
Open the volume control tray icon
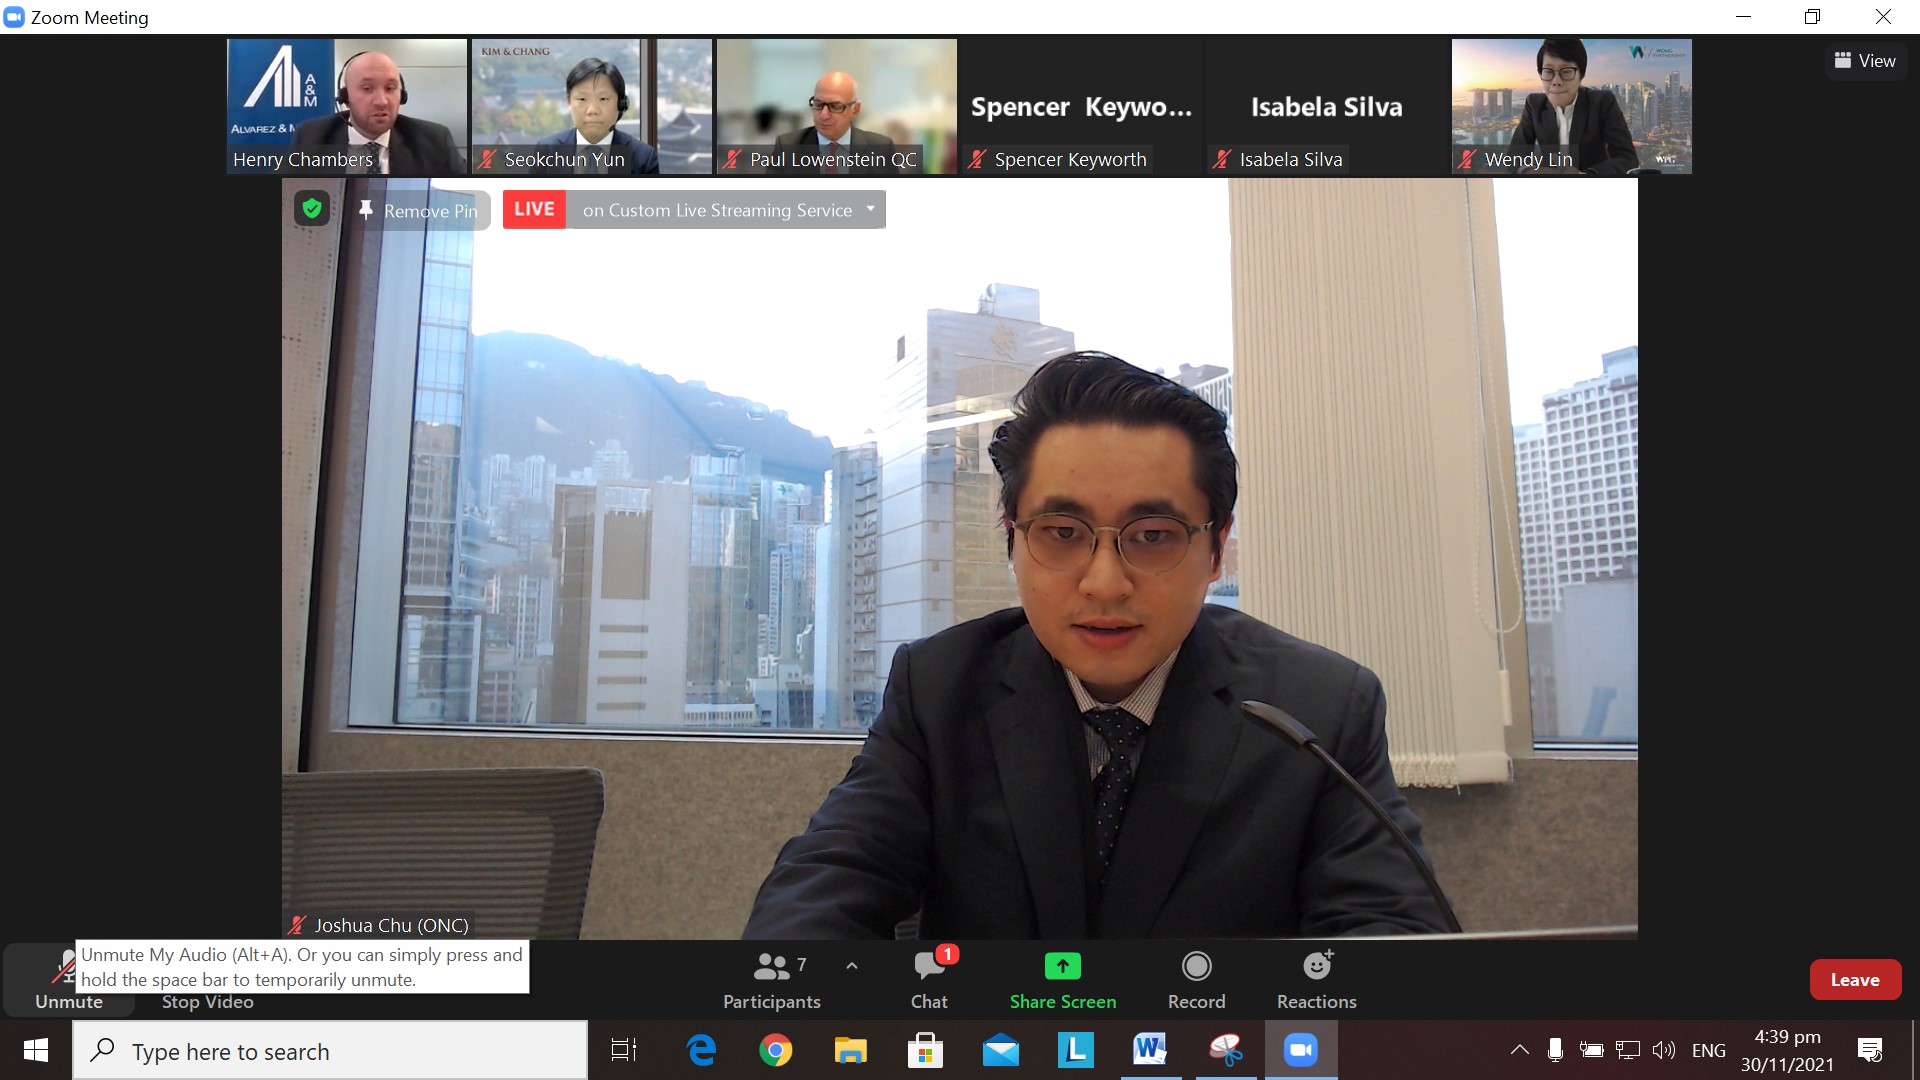coord(1663,1050)
